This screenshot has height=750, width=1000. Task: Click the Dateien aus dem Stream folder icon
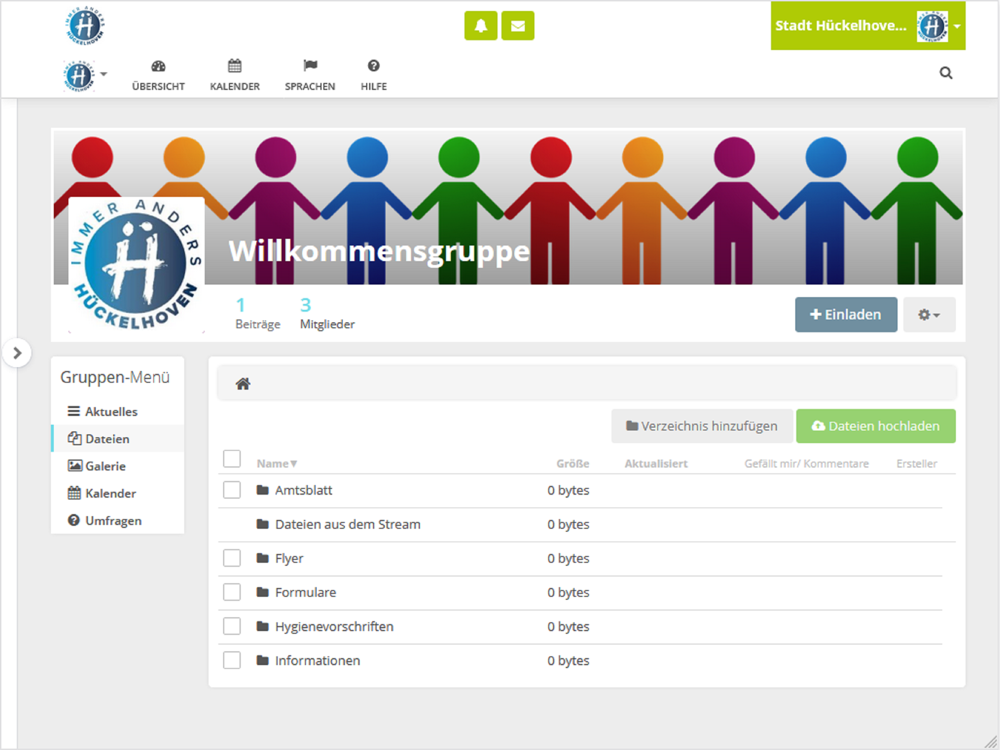[x=262, y=524]
